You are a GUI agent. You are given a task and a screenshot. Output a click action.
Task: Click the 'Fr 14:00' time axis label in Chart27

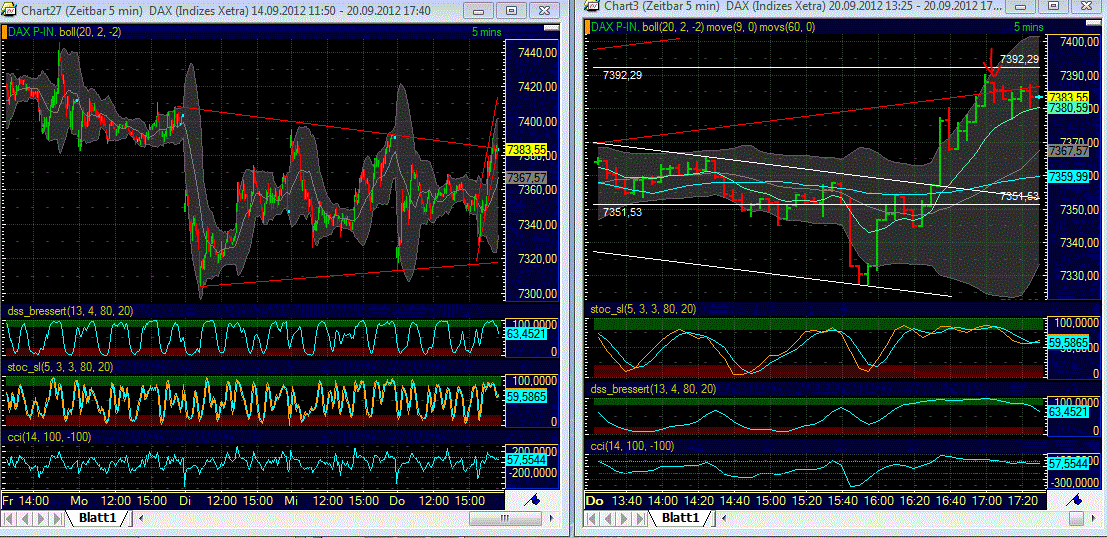26,499
